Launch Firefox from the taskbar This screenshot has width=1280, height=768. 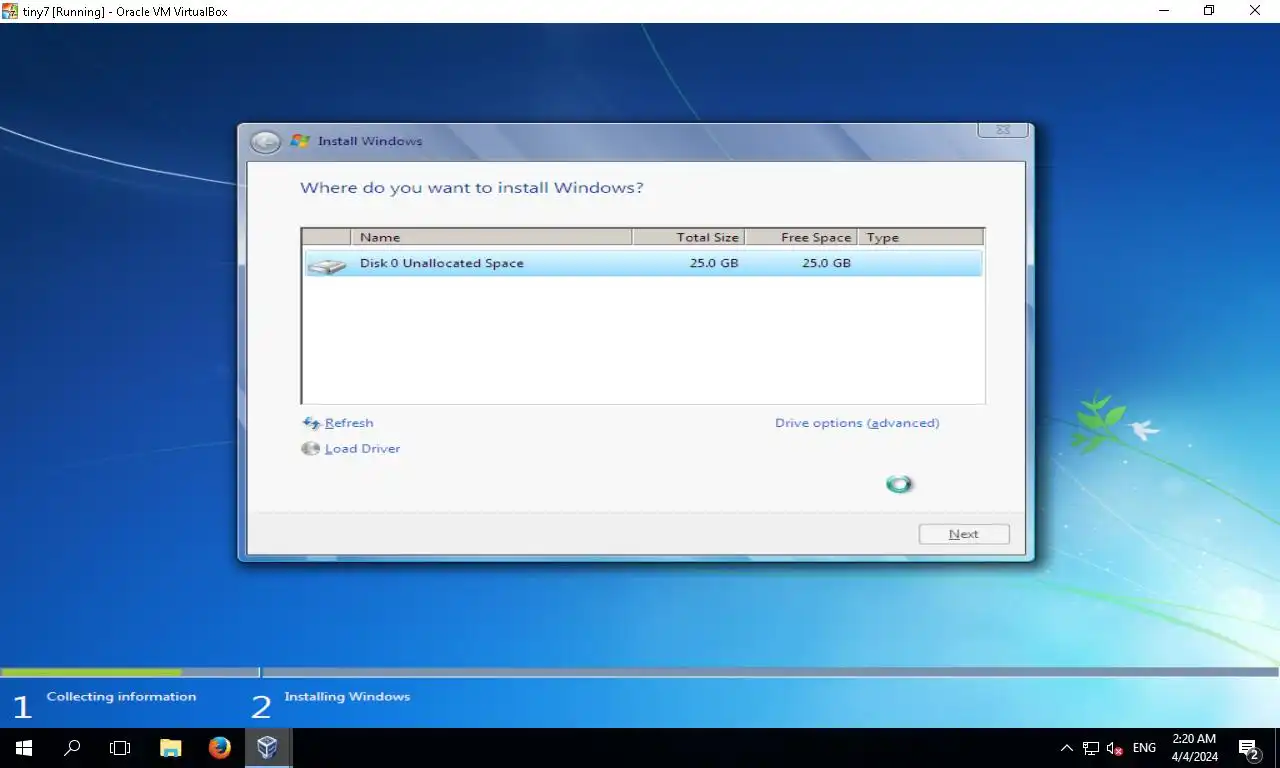pos(219,748)
